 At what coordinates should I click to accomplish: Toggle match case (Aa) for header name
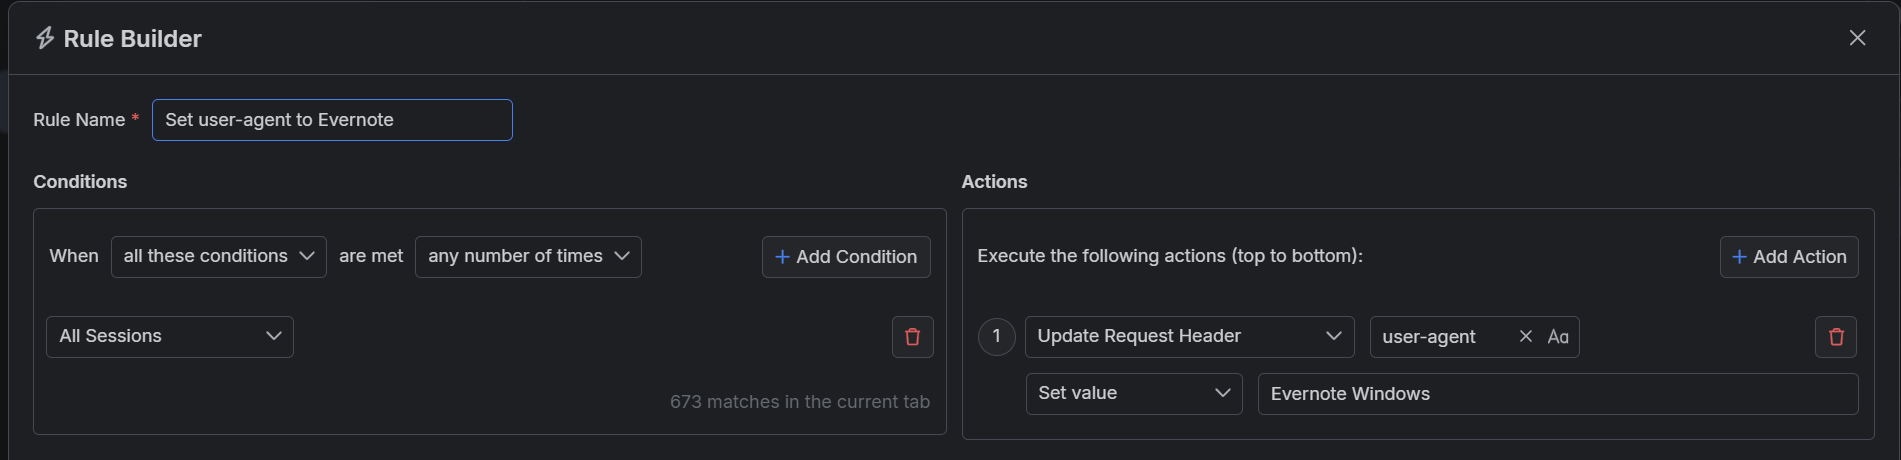tap(1557, 337)
